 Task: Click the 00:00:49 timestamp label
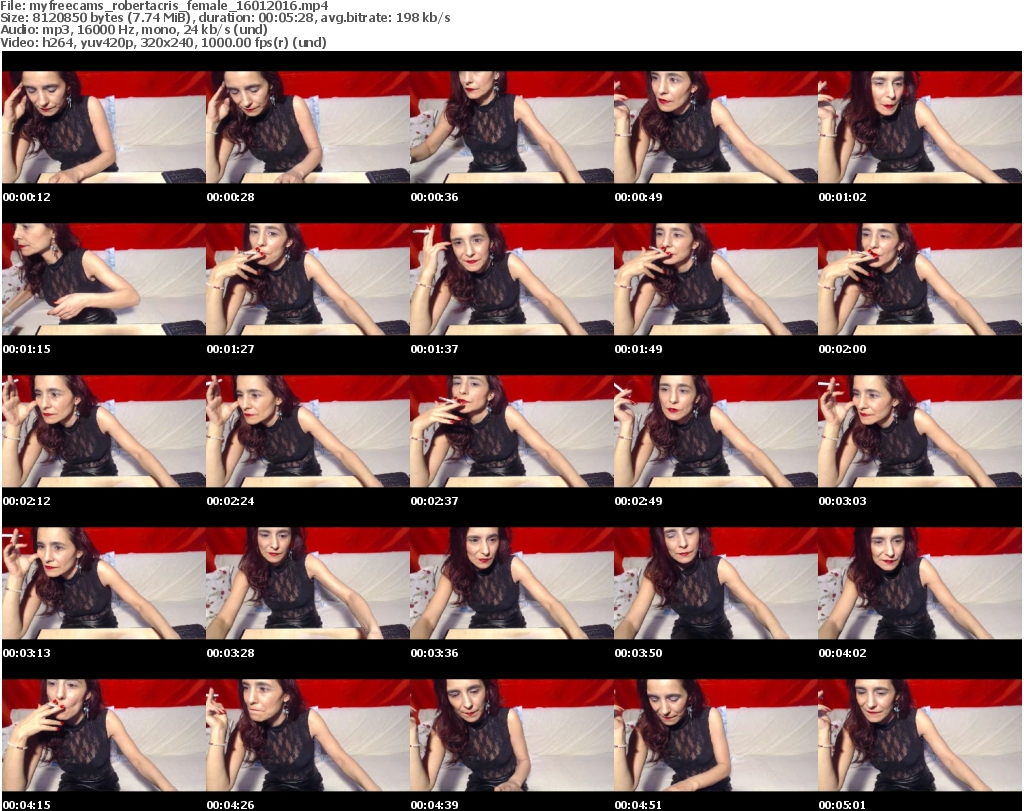pyautogui.click(x=639, y=197)
